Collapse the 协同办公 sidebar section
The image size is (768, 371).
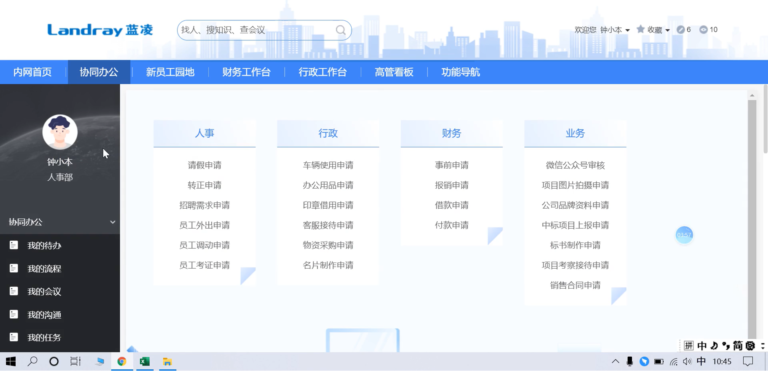[113, 222]
